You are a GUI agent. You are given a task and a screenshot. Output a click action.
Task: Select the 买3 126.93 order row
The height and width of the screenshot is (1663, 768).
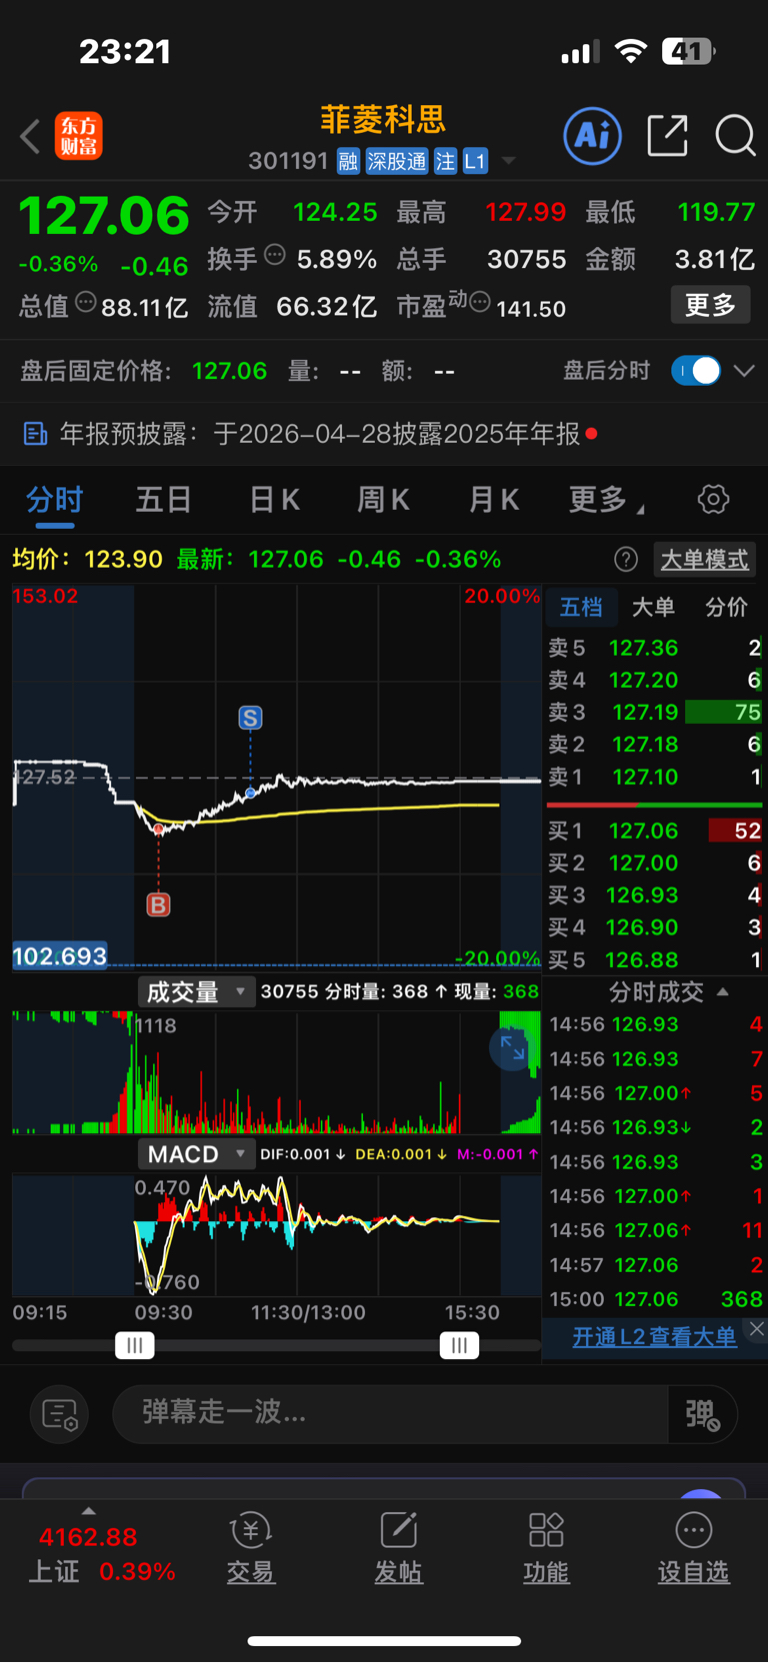[655, 895]
